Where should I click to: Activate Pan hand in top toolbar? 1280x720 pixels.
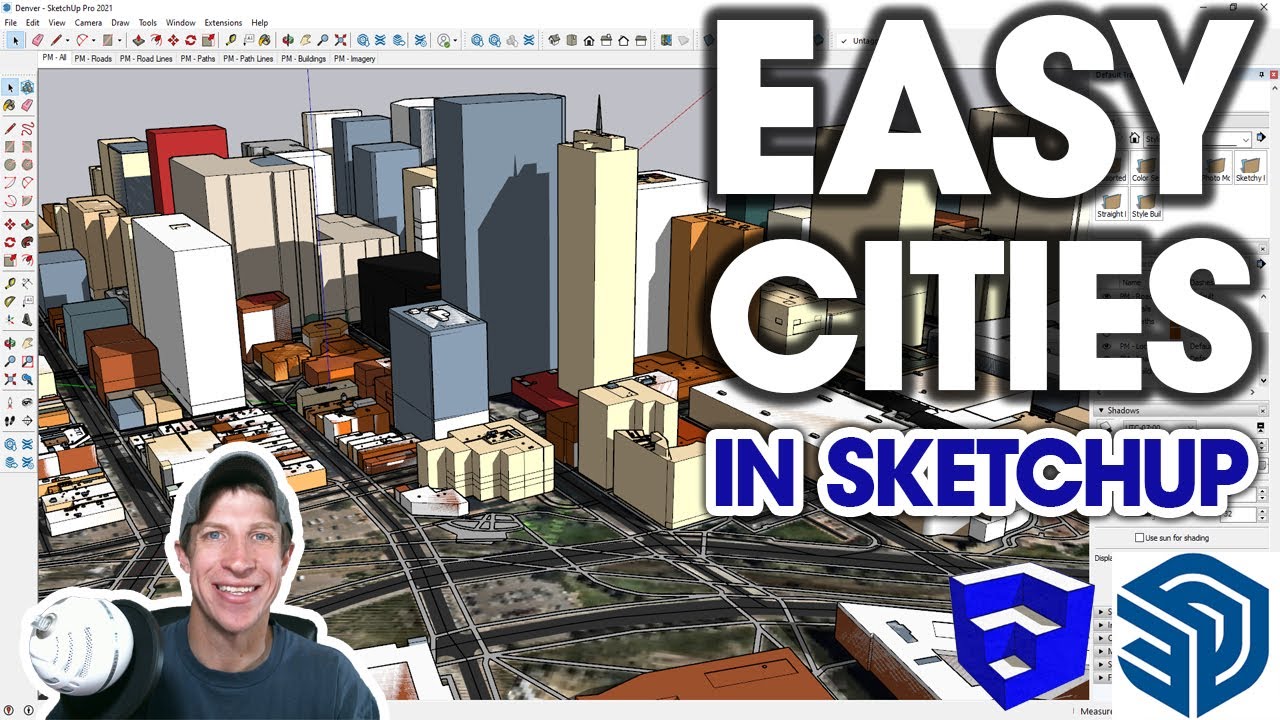(306, 40)
